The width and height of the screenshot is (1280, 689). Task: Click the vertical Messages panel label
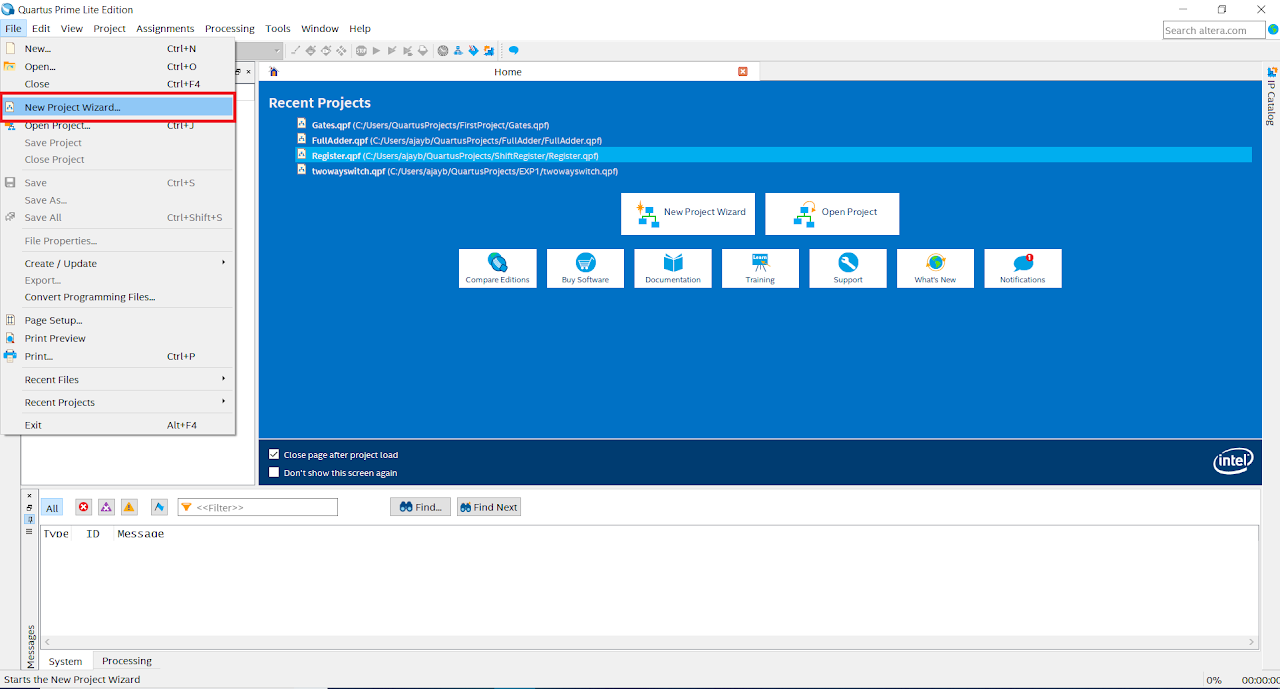pyautogui.click(x=30, y=646)
